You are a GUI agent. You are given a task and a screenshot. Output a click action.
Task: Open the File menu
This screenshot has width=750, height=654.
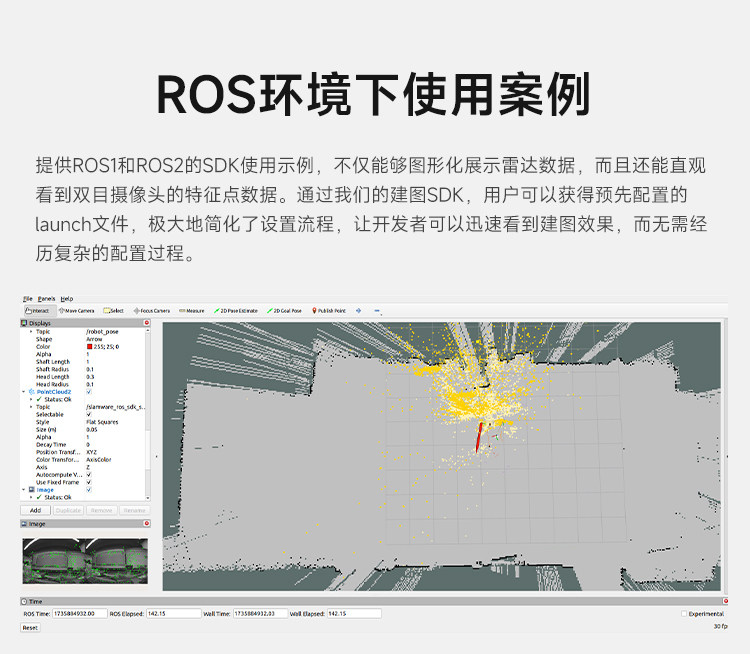28,299
